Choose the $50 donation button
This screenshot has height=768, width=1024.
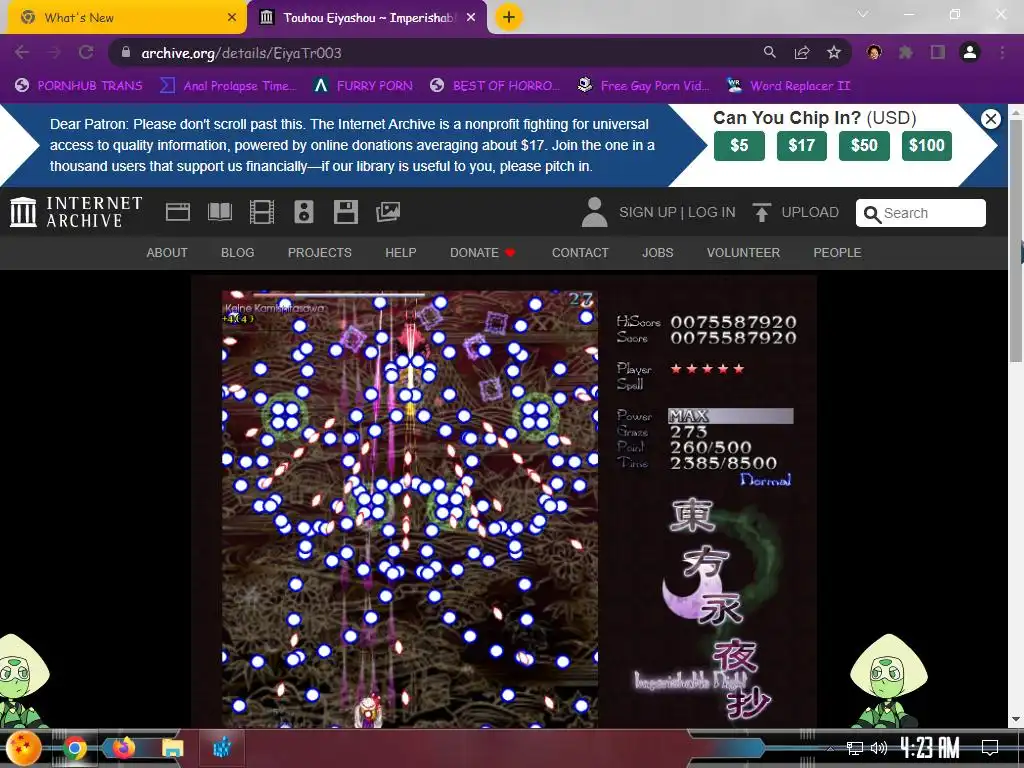pyautogui.click(x=864, y=145)
